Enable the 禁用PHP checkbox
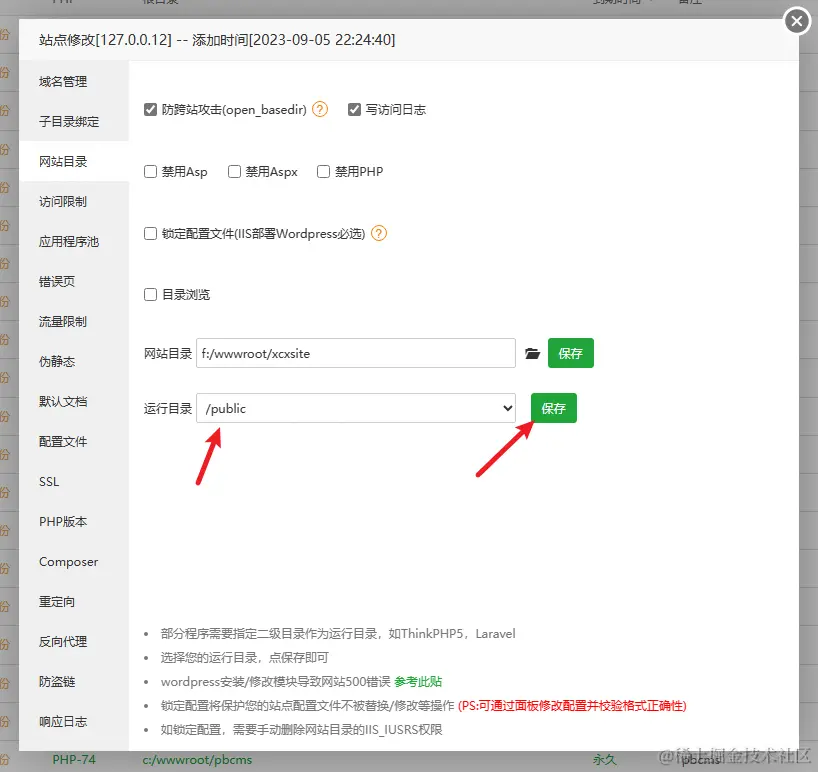This screenshot has height=772, width=818. (x=322, y=171)
